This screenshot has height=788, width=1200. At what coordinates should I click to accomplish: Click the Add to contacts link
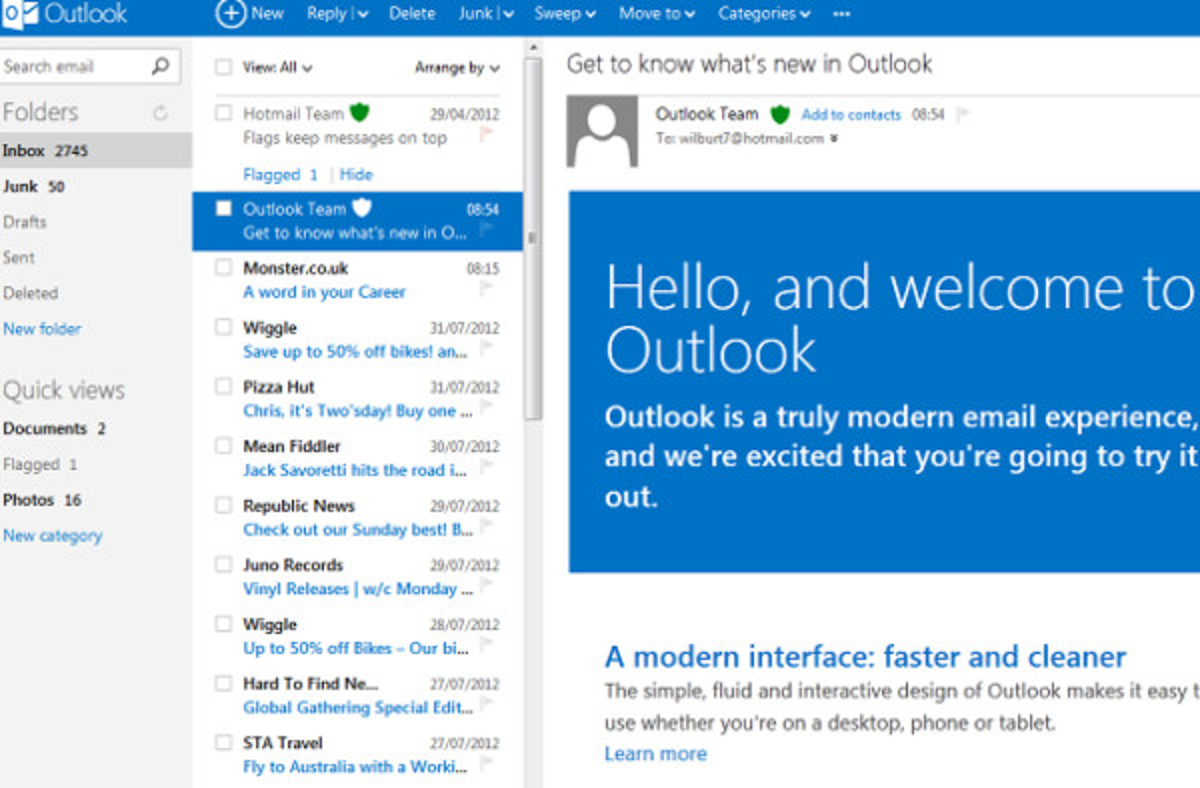coord(851,115)
